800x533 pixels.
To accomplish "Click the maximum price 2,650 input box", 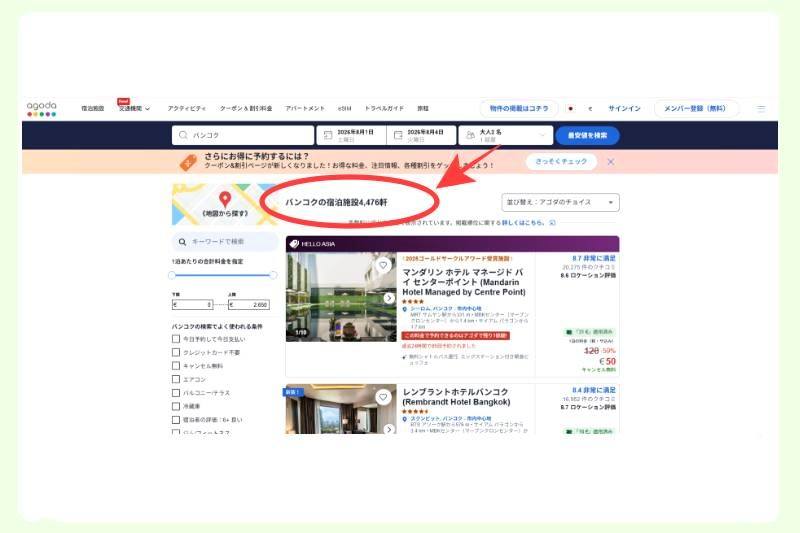I will [x=248, y=304].
